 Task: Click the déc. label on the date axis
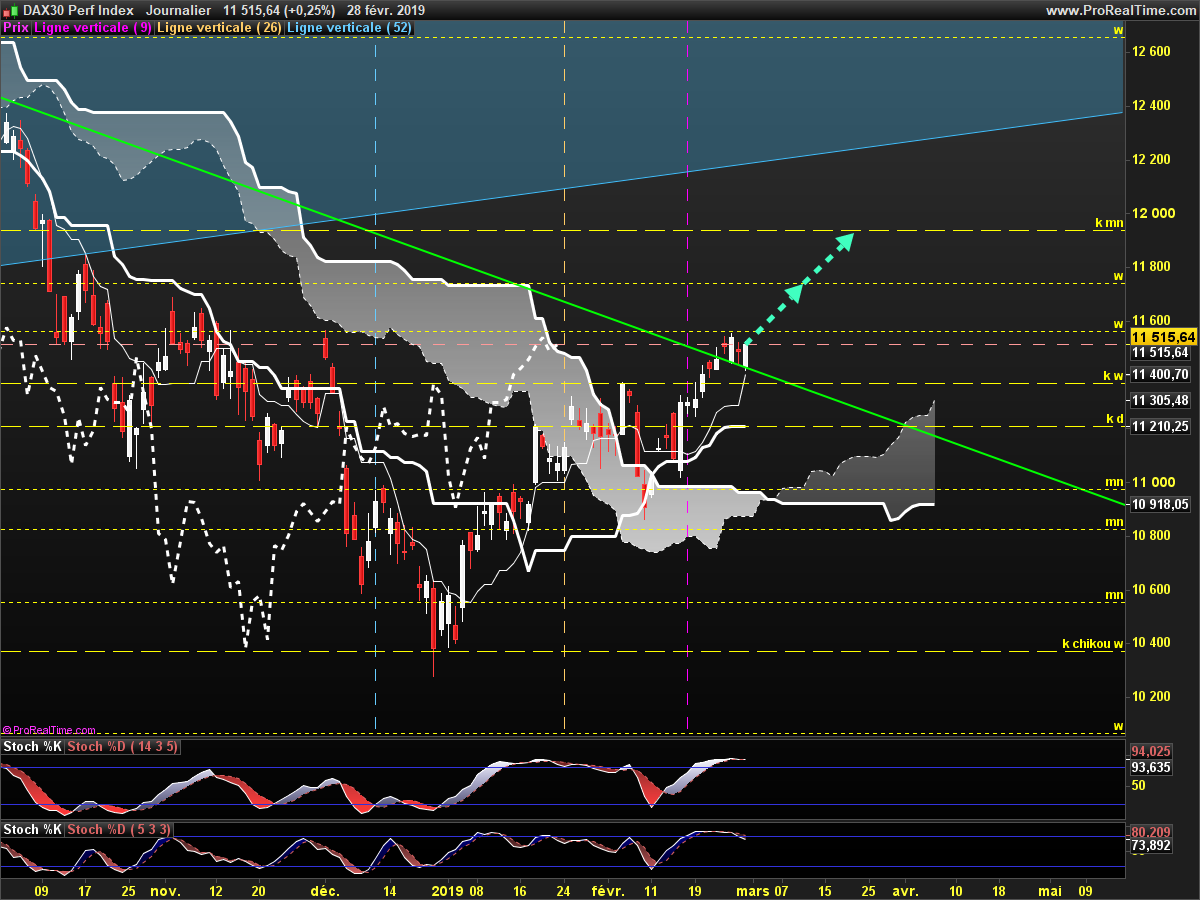[x=324, y=889]
